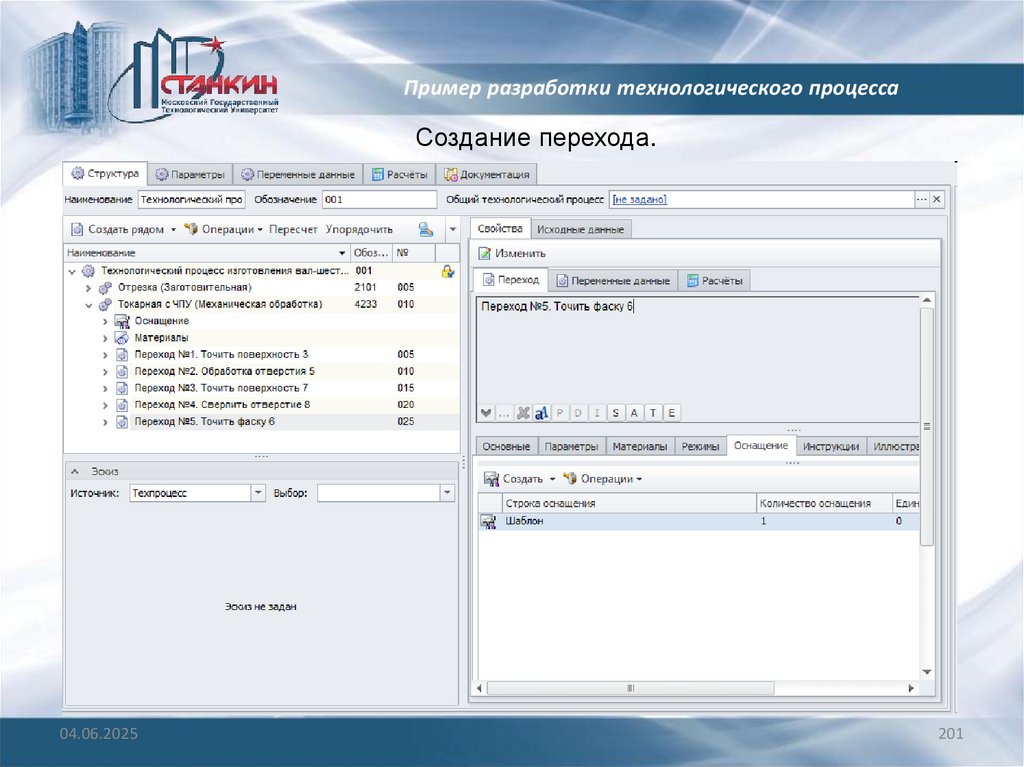Open the Параметры top tab

click(x=190, y=174)
